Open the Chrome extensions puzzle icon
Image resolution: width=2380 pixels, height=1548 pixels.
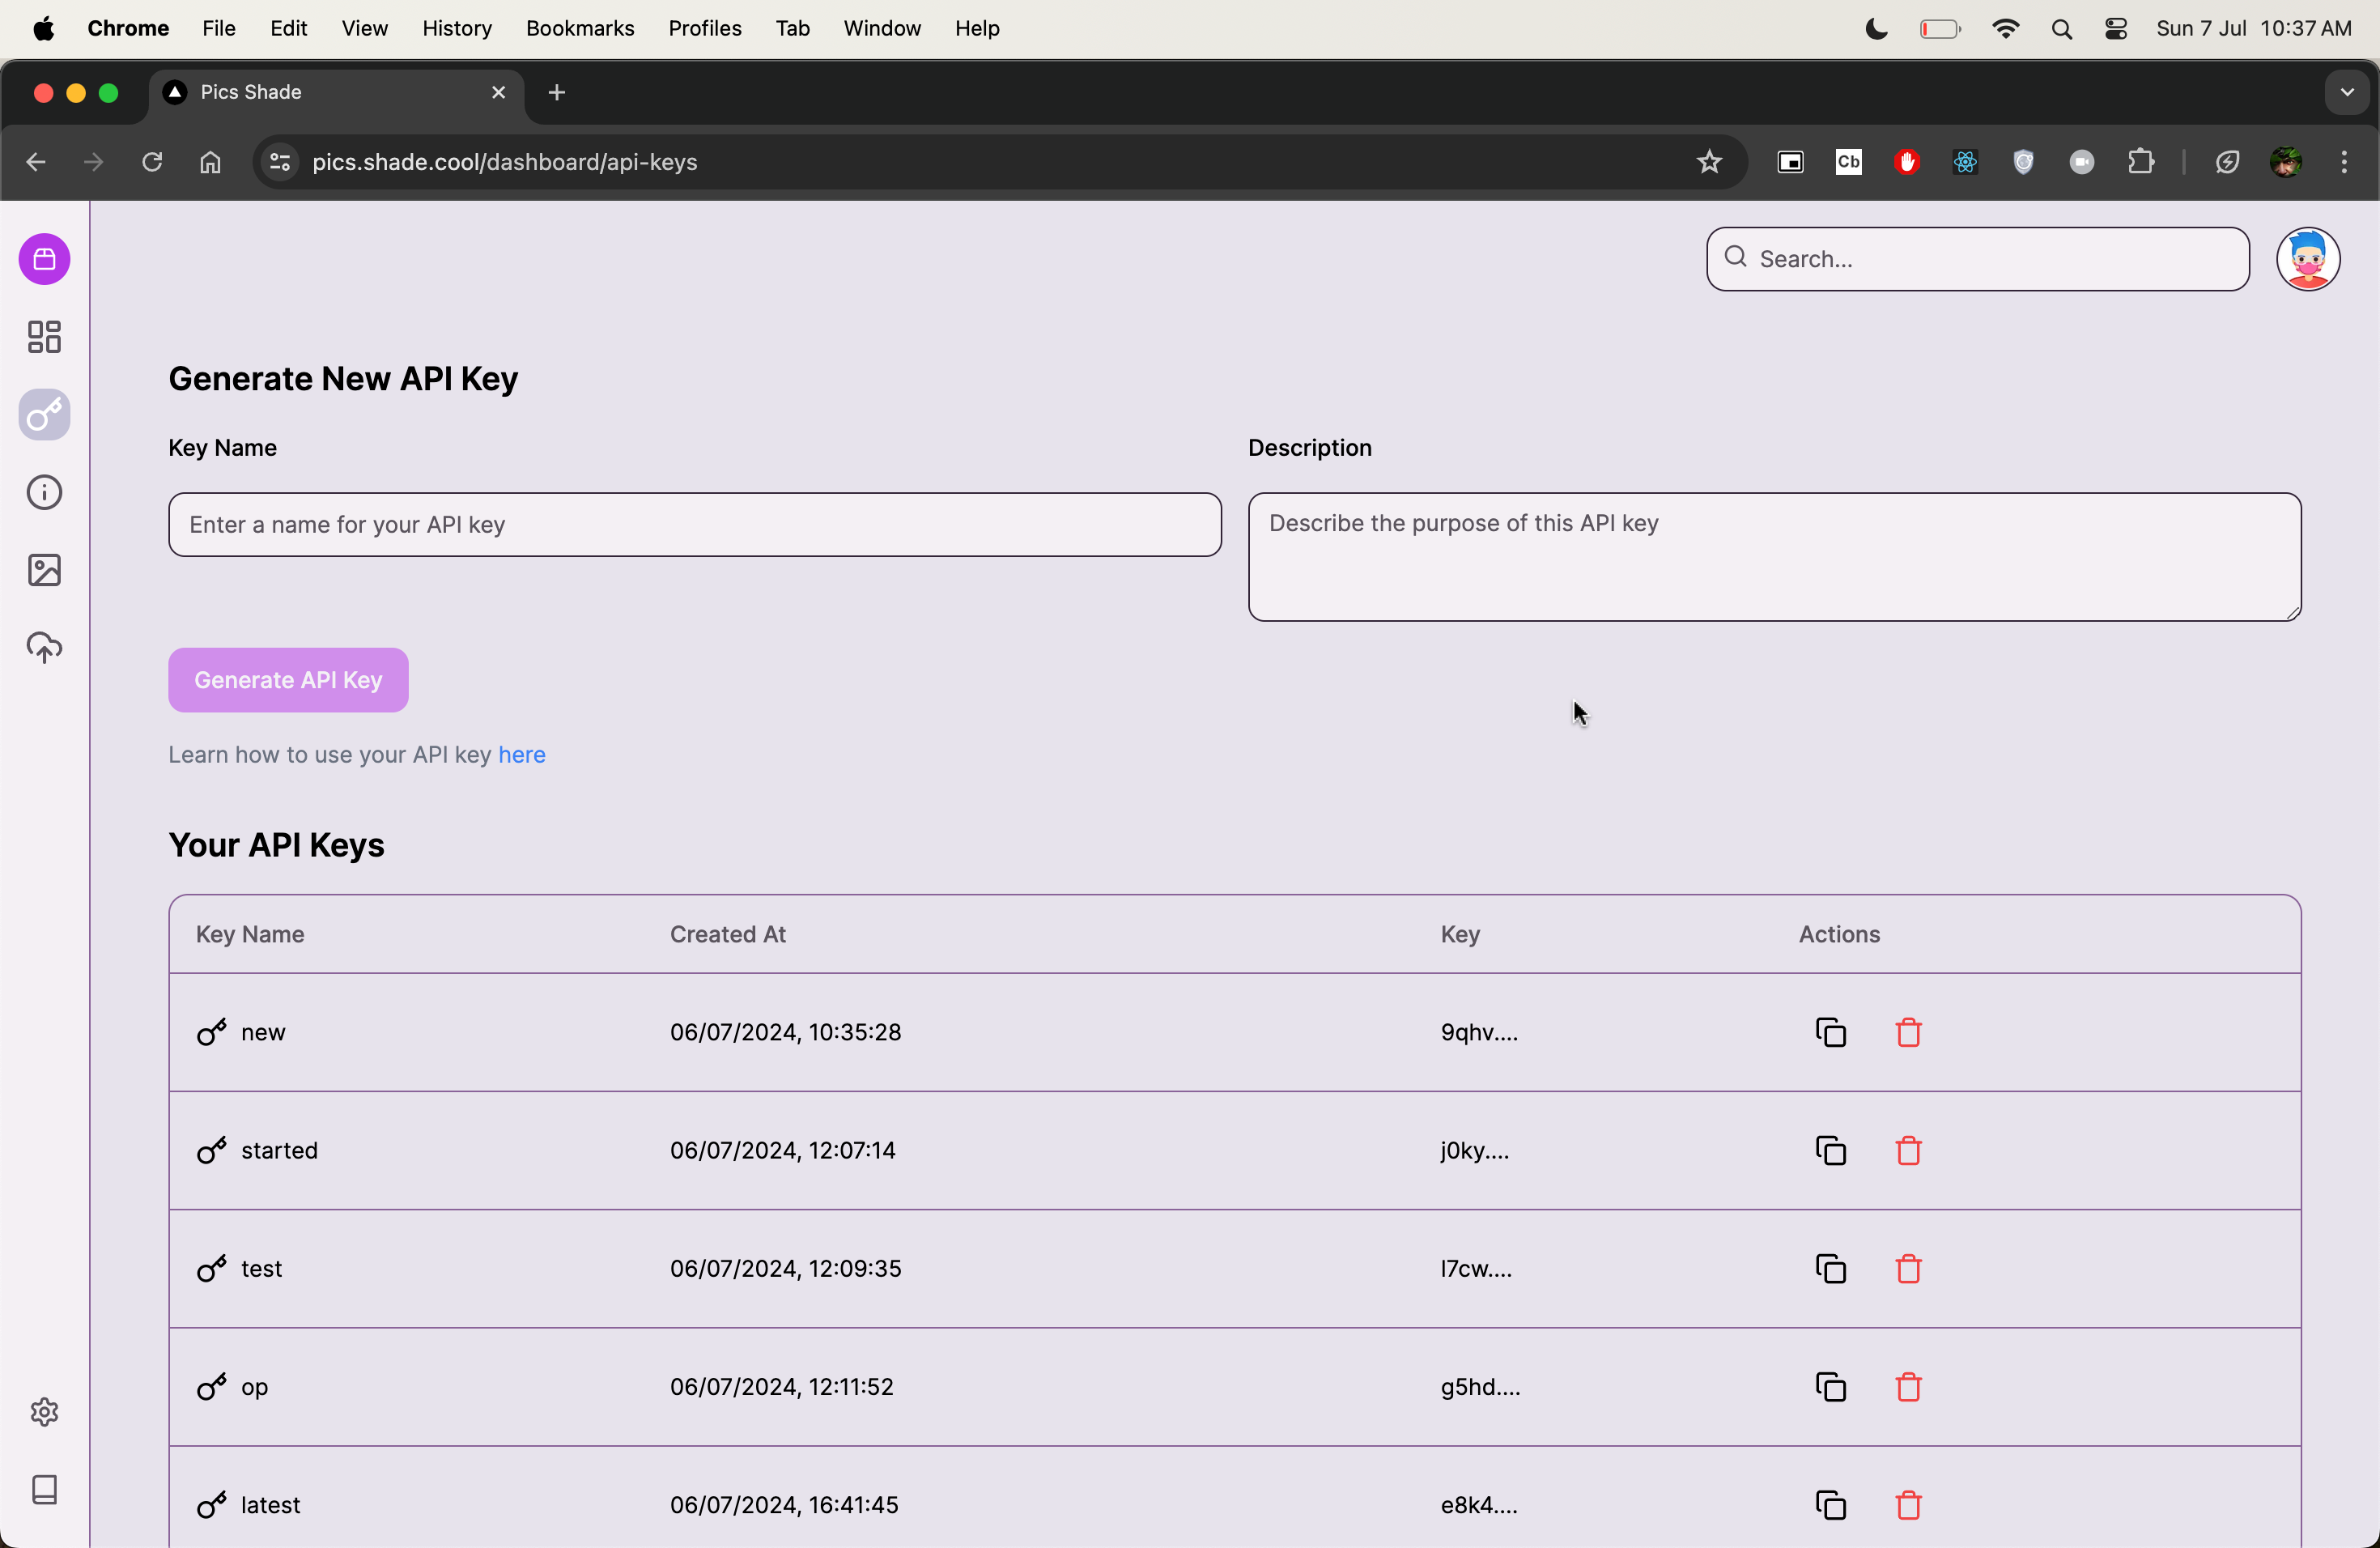[x=2141, y=162]
